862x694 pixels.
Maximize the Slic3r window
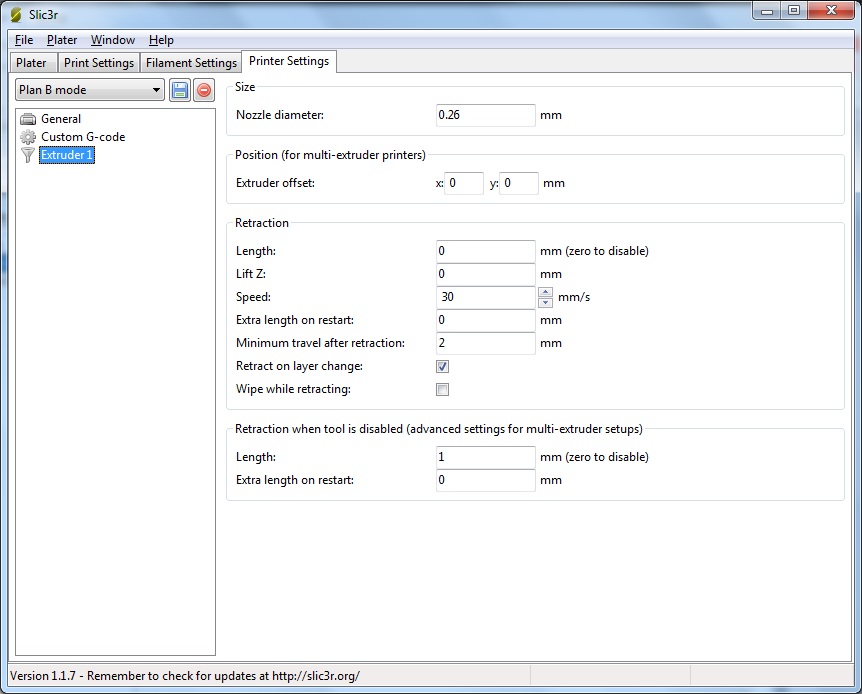[794, 10]
